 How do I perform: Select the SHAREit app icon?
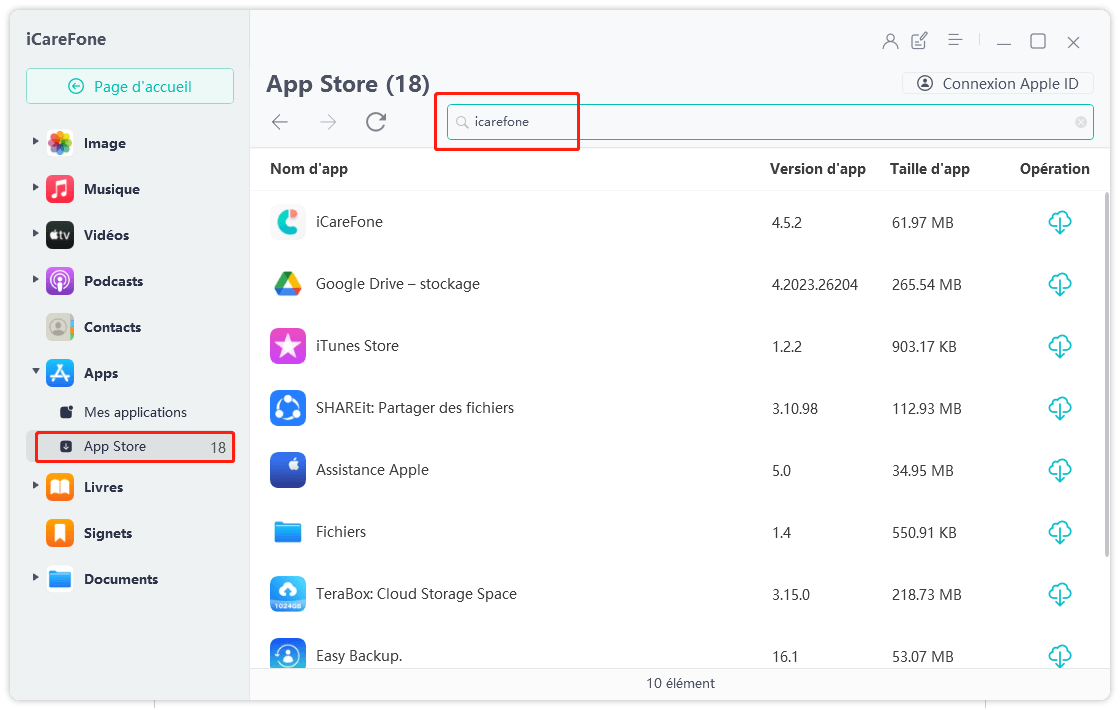coord(288,409)
